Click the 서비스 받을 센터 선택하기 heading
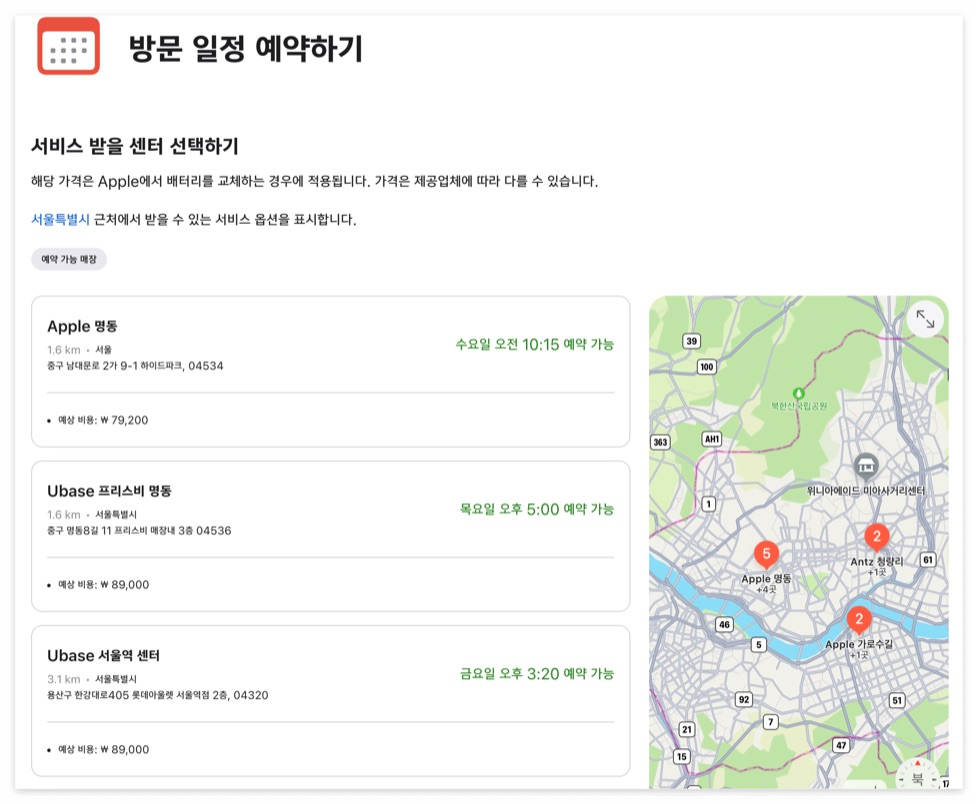This screenshot has width=978, height=804. pyautogui.click(x=135, y=146)
